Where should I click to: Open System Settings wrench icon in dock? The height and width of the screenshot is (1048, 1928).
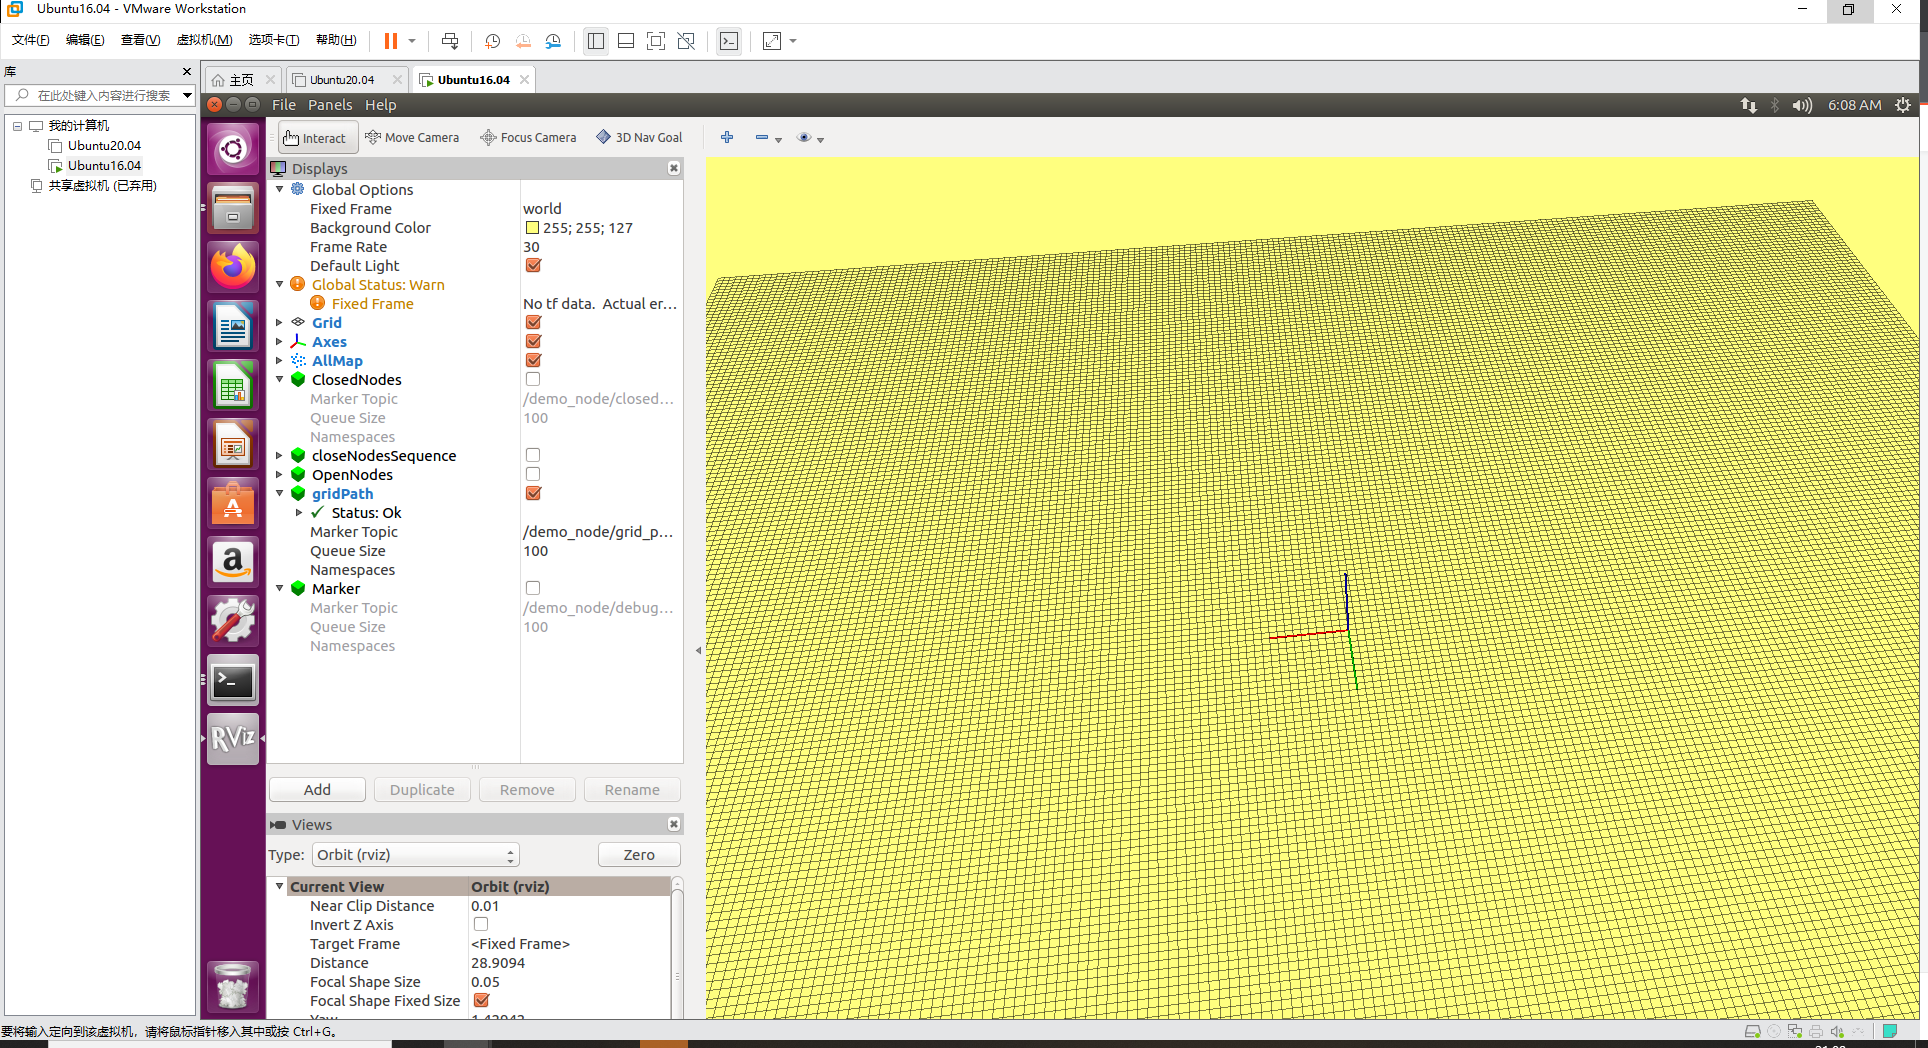[x=233, y=621]
